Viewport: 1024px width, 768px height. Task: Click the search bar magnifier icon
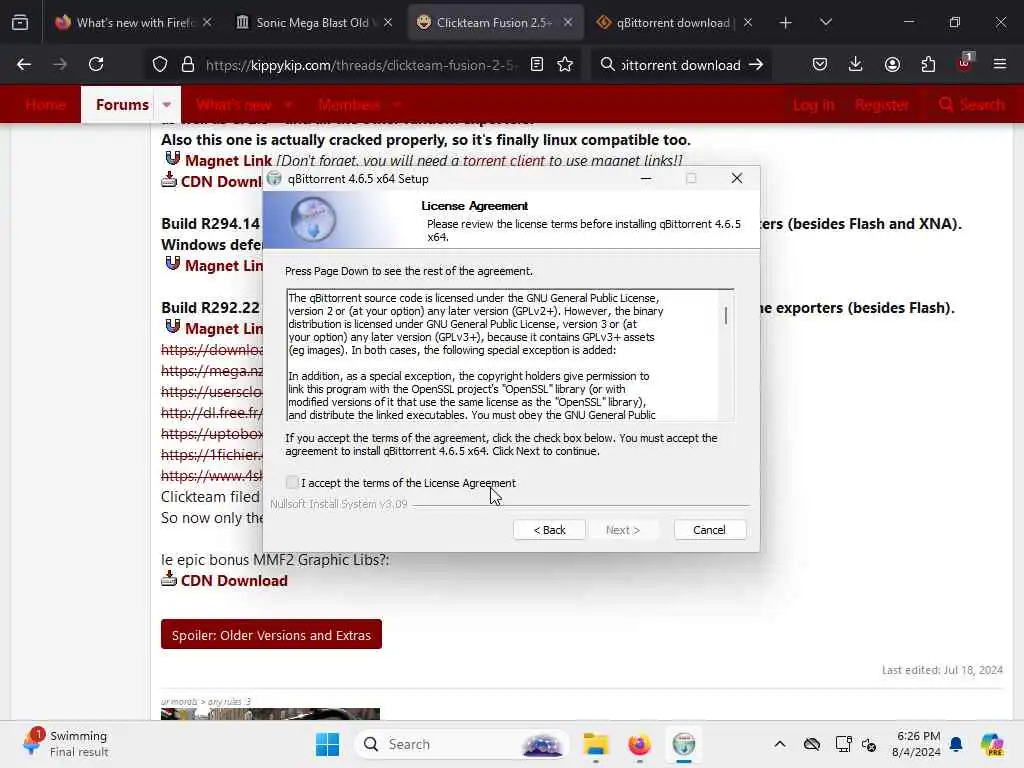[x=607, y=64]
